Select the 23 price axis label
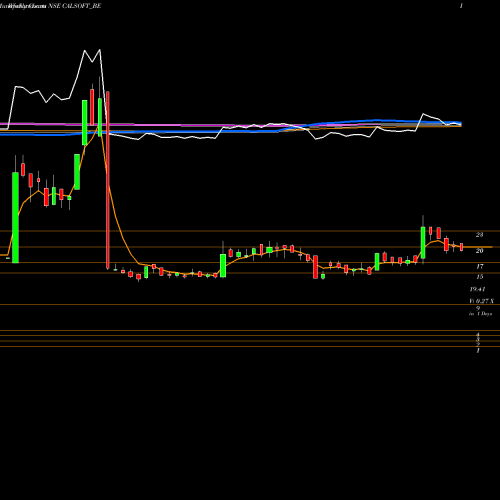The image size is (500, 500). [x=479, y=235]
